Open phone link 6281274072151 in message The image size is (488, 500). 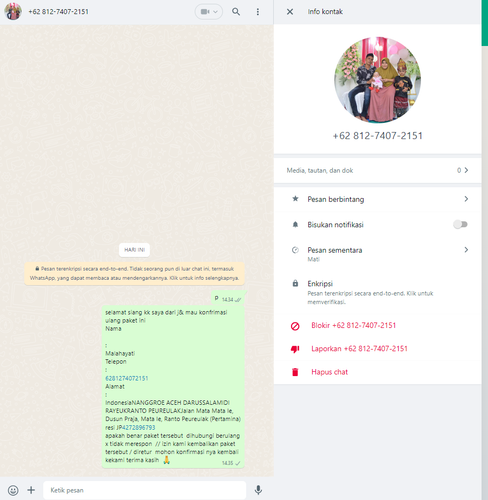127,378
